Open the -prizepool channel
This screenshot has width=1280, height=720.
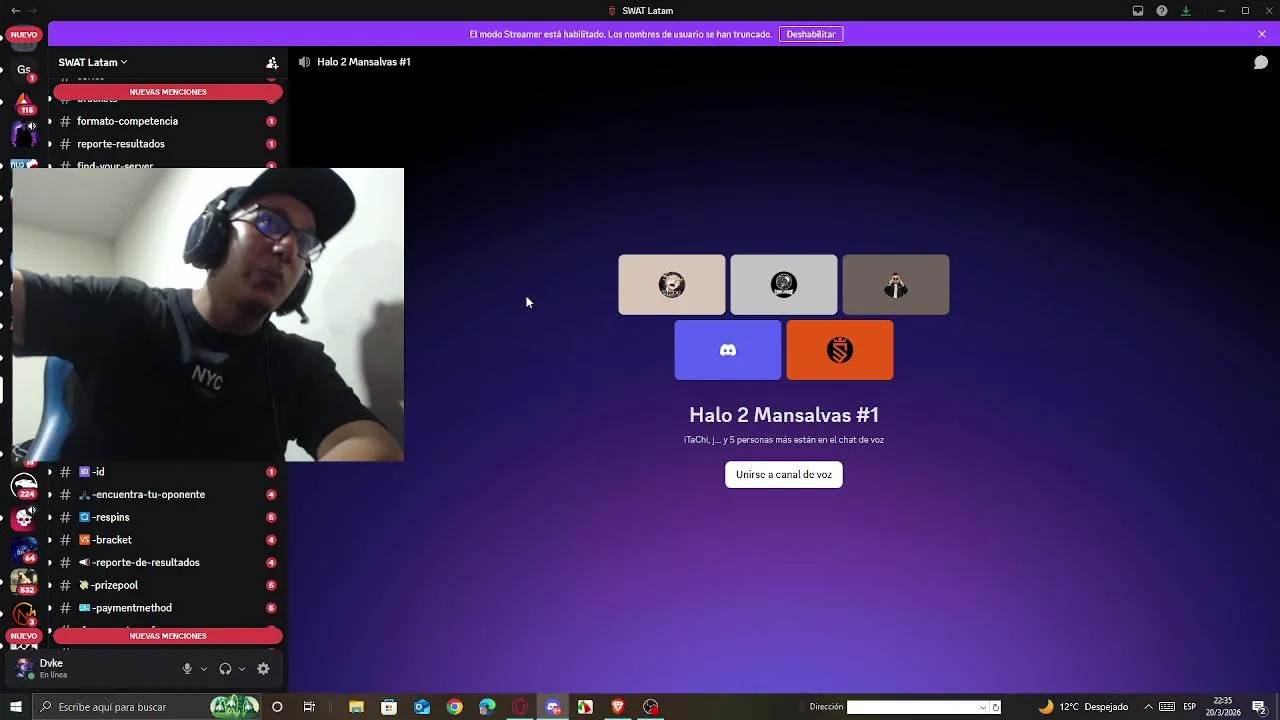click(166, 585)
